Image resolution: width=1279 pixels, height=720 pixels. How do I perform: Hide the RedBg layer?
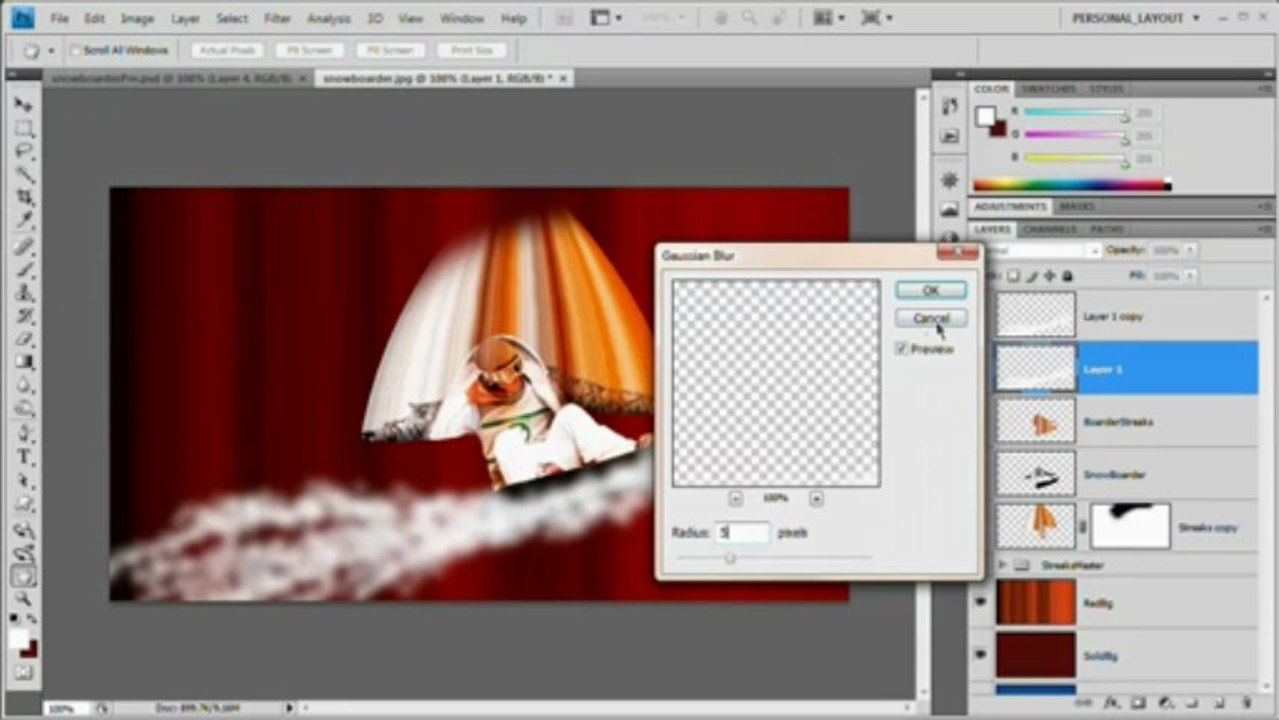tap(980, 603)
